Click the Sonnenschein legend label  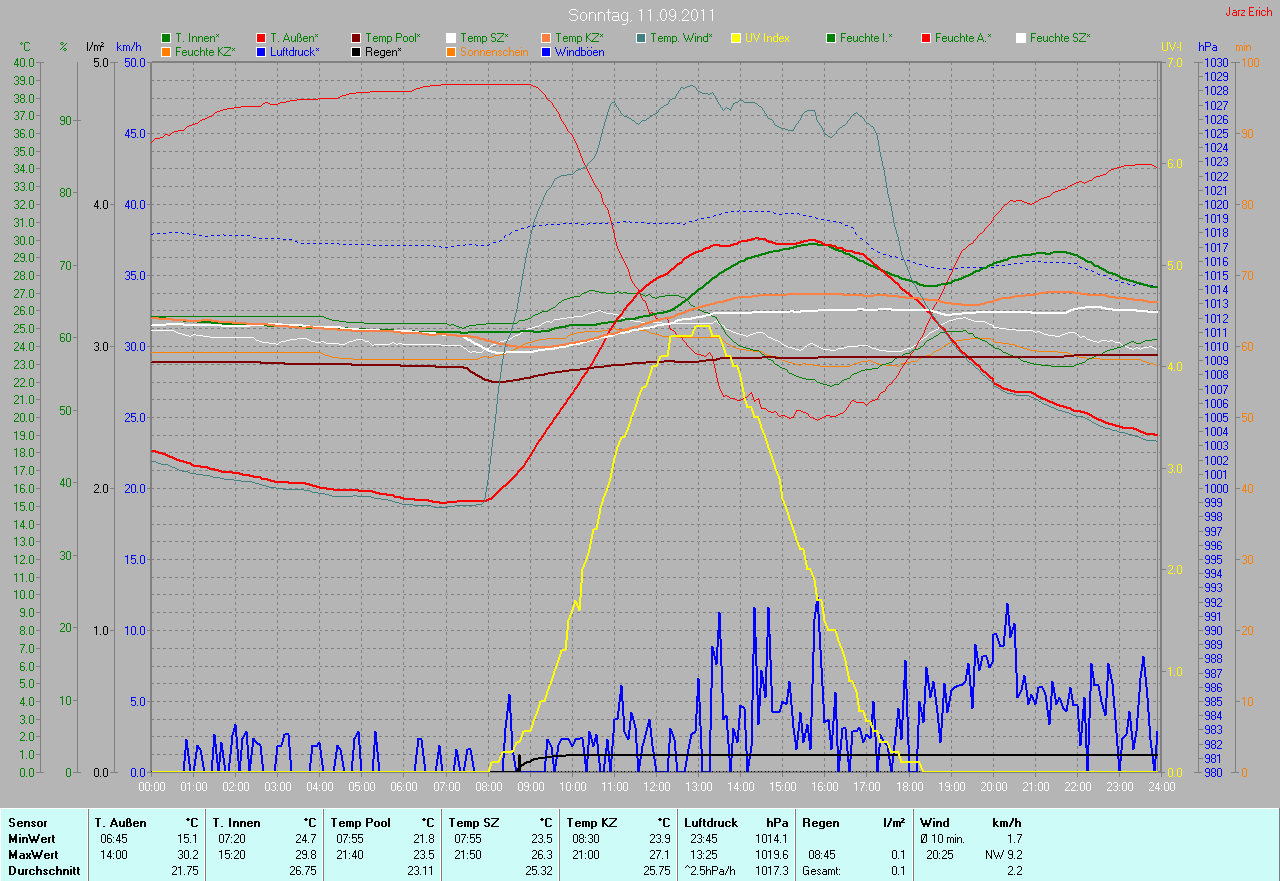click(x=494, y=52)
